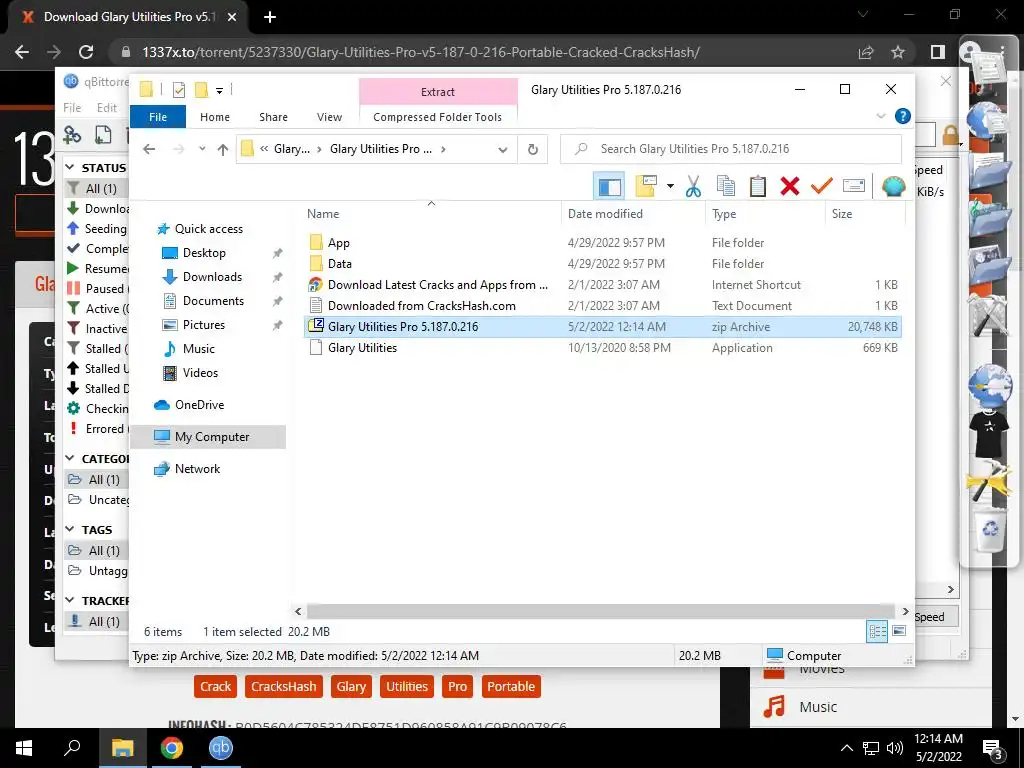
Task: Collapse the CATEGORIES section in qBittorrent
Action: click(70, 458)
